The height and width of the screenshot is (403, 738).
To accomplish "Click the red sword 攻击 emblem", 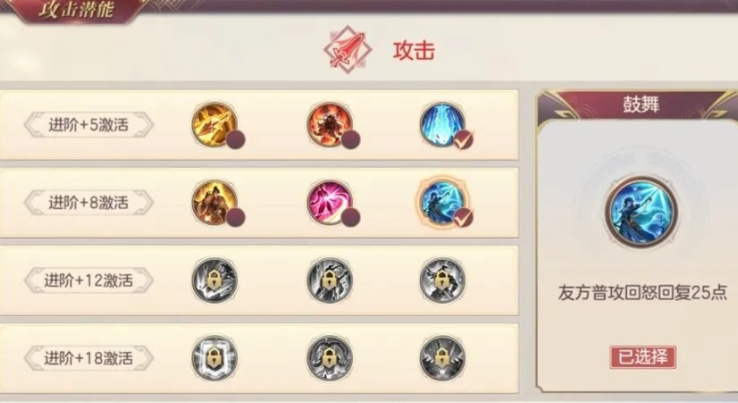I will coord(347,50).
